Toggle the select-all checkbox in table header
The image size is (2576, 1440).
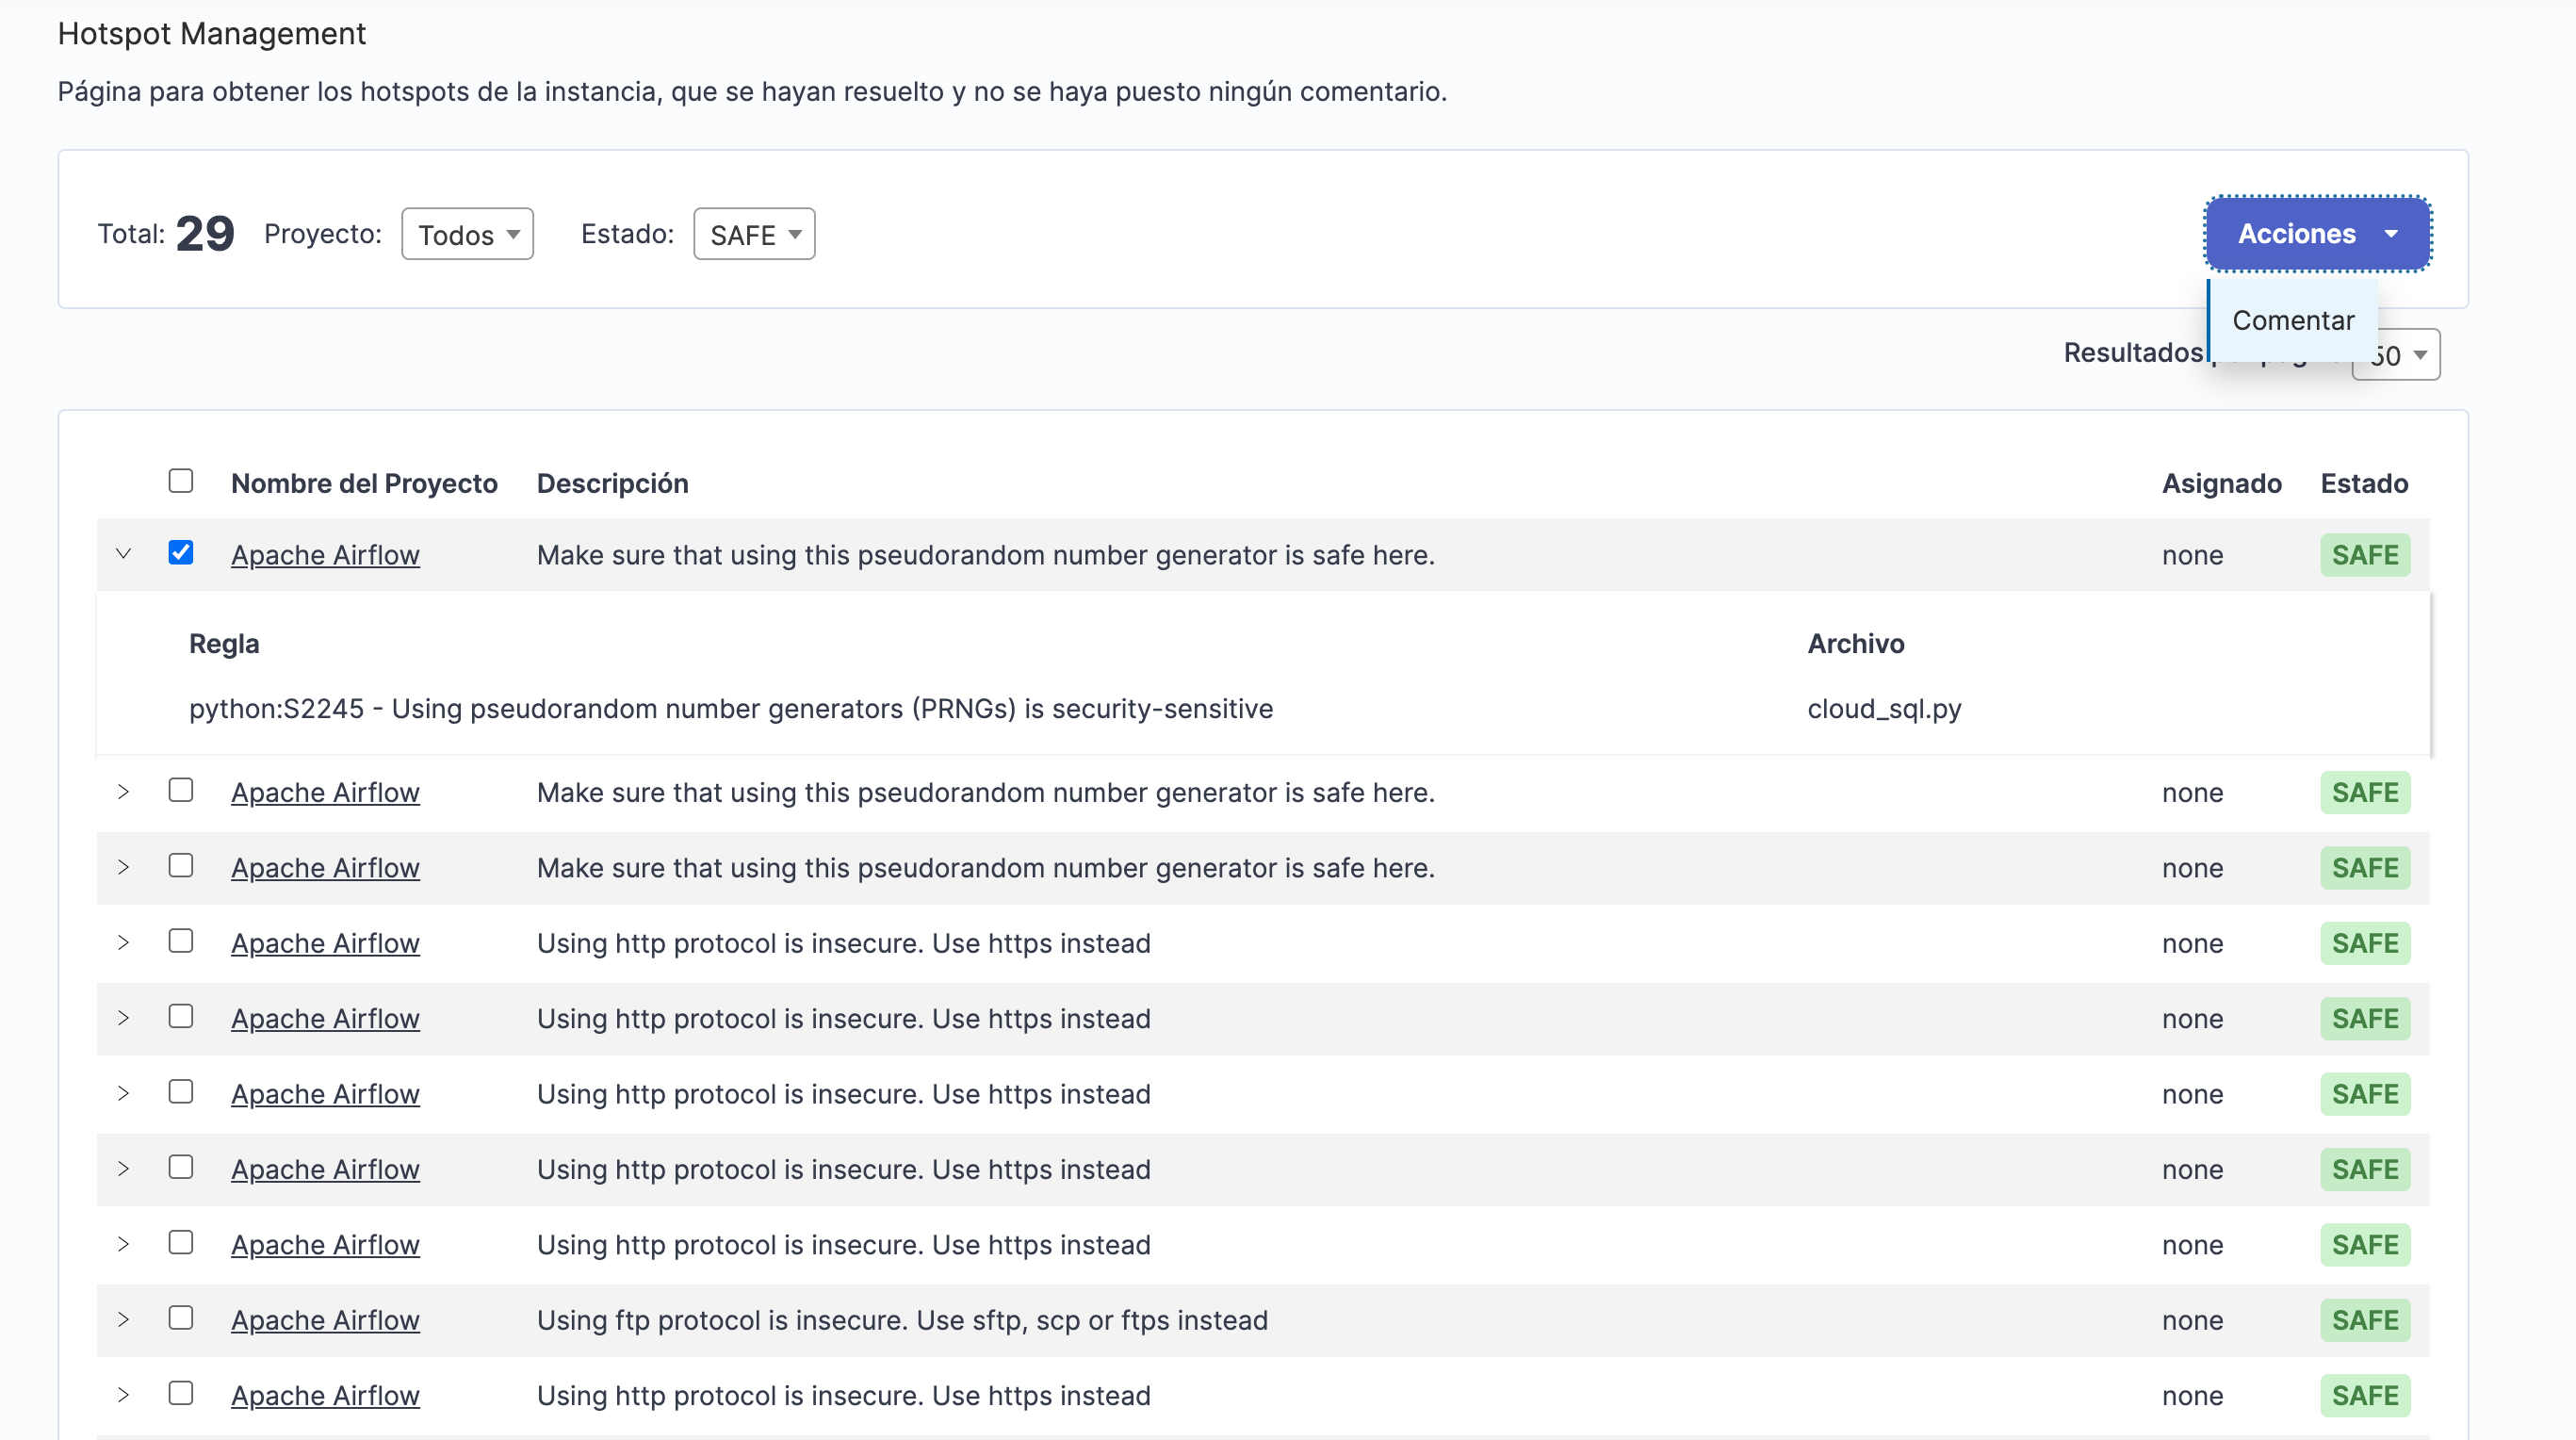181,481
